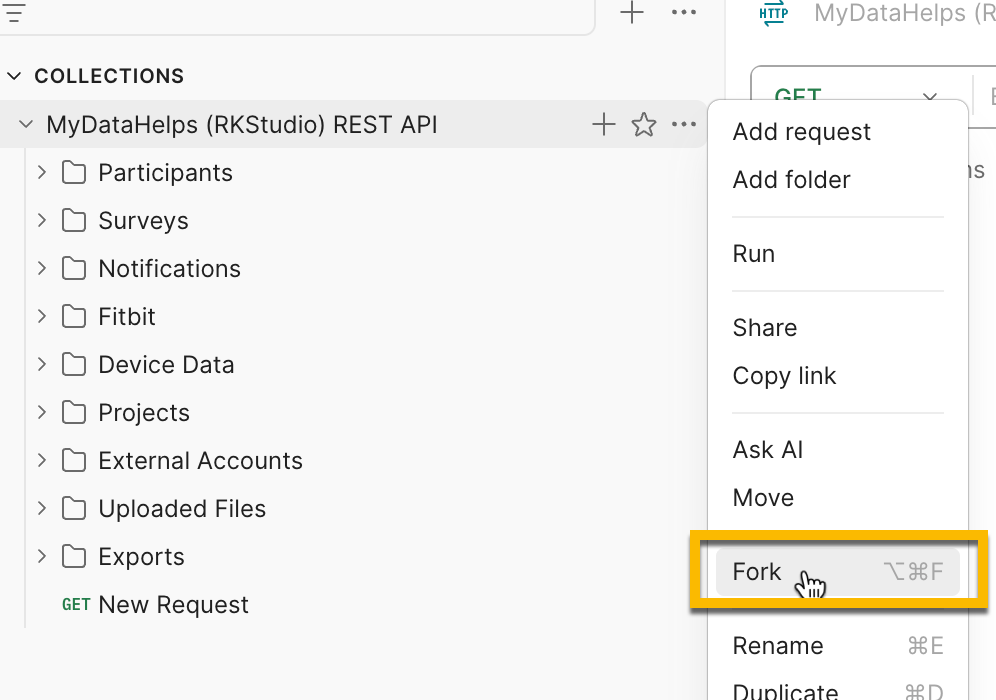This screenshot has height=700, width=996.
Task: Click the Device Data folder icon
Action: pos(74,365)
